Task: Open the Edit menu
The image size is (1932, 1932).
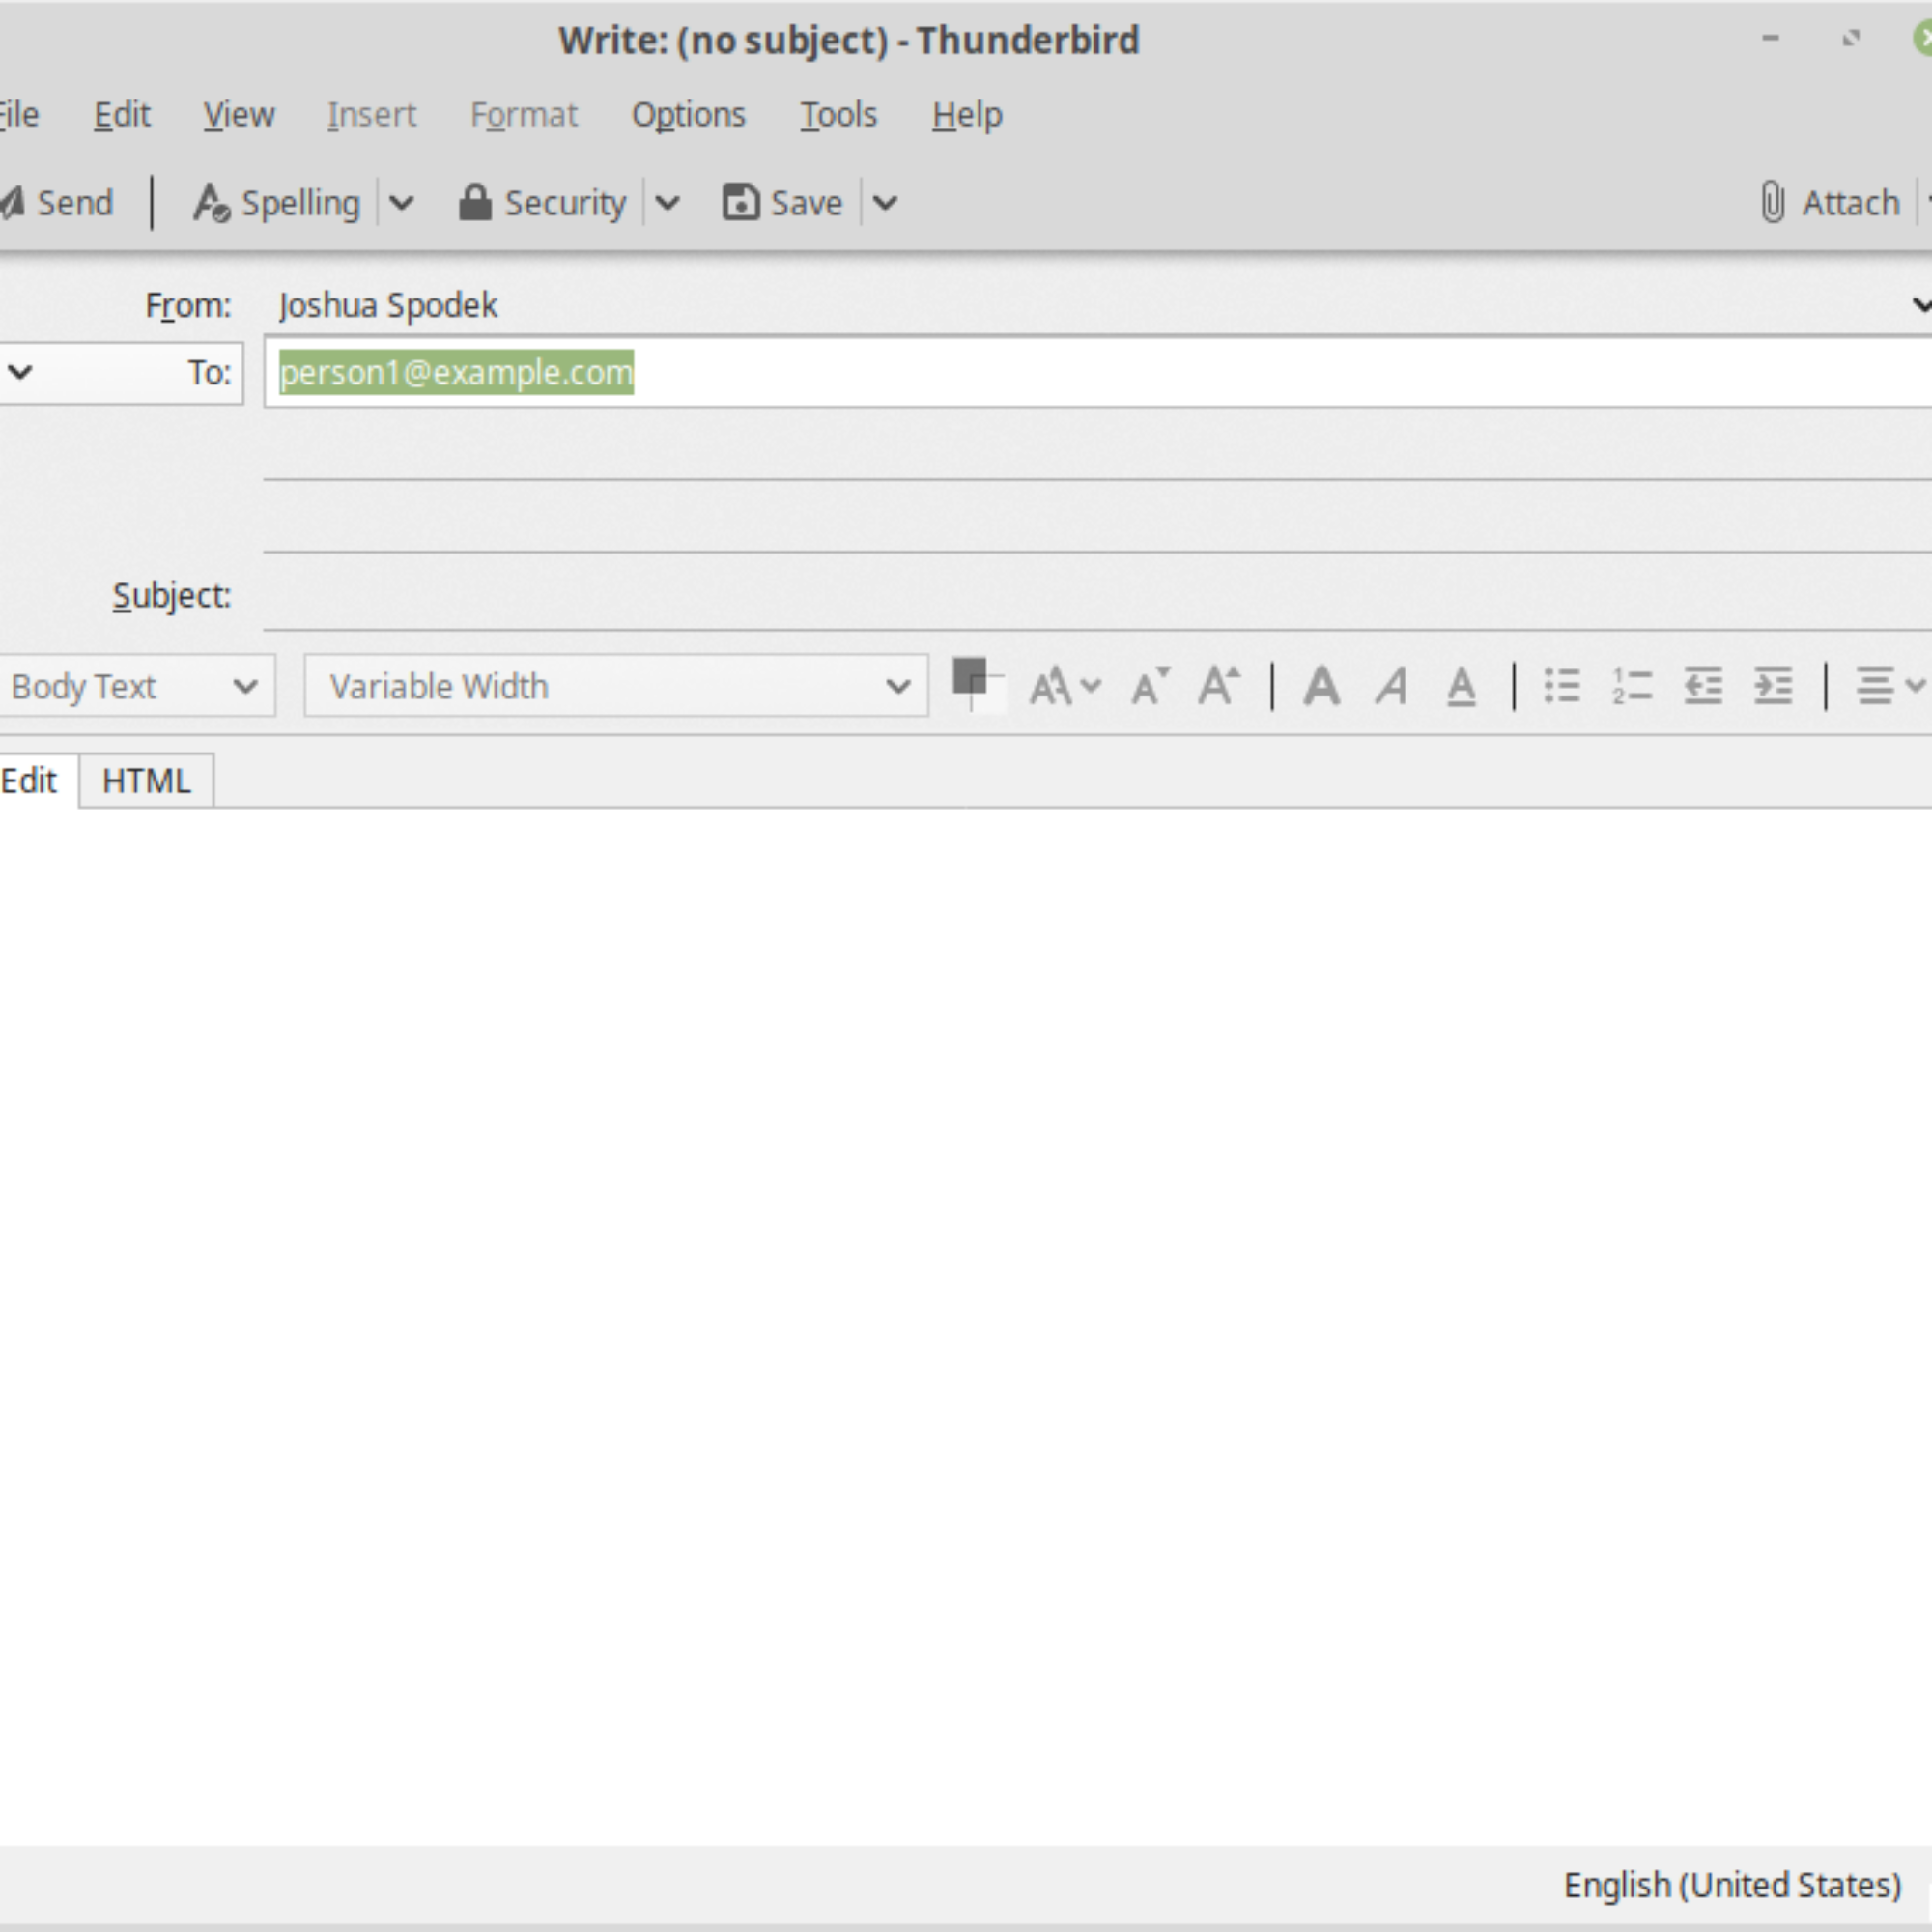Action: point(122,115)
